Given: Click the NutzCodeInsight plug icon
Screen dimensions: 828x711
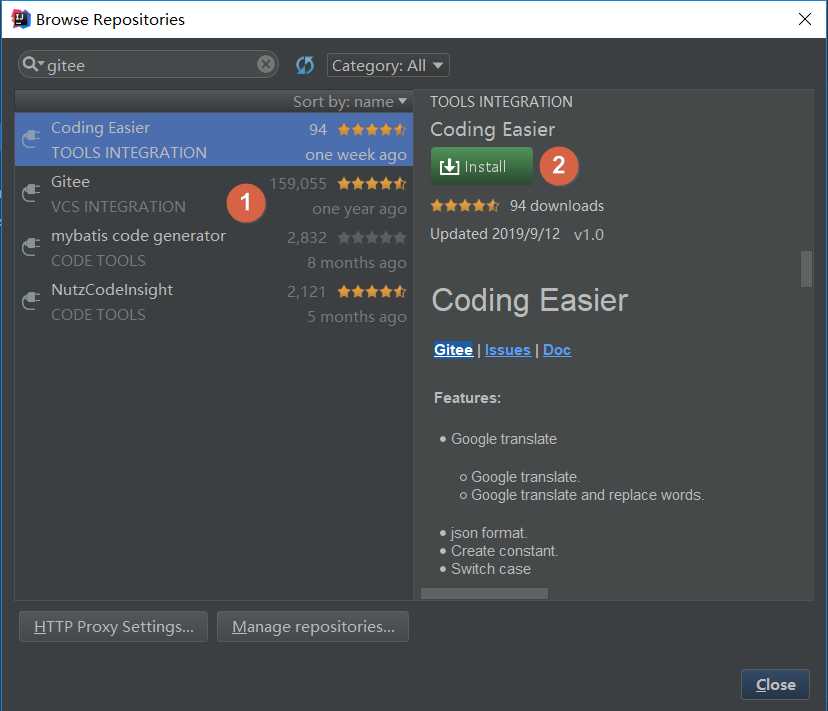Looking at the screenshot, I should 31,301.
